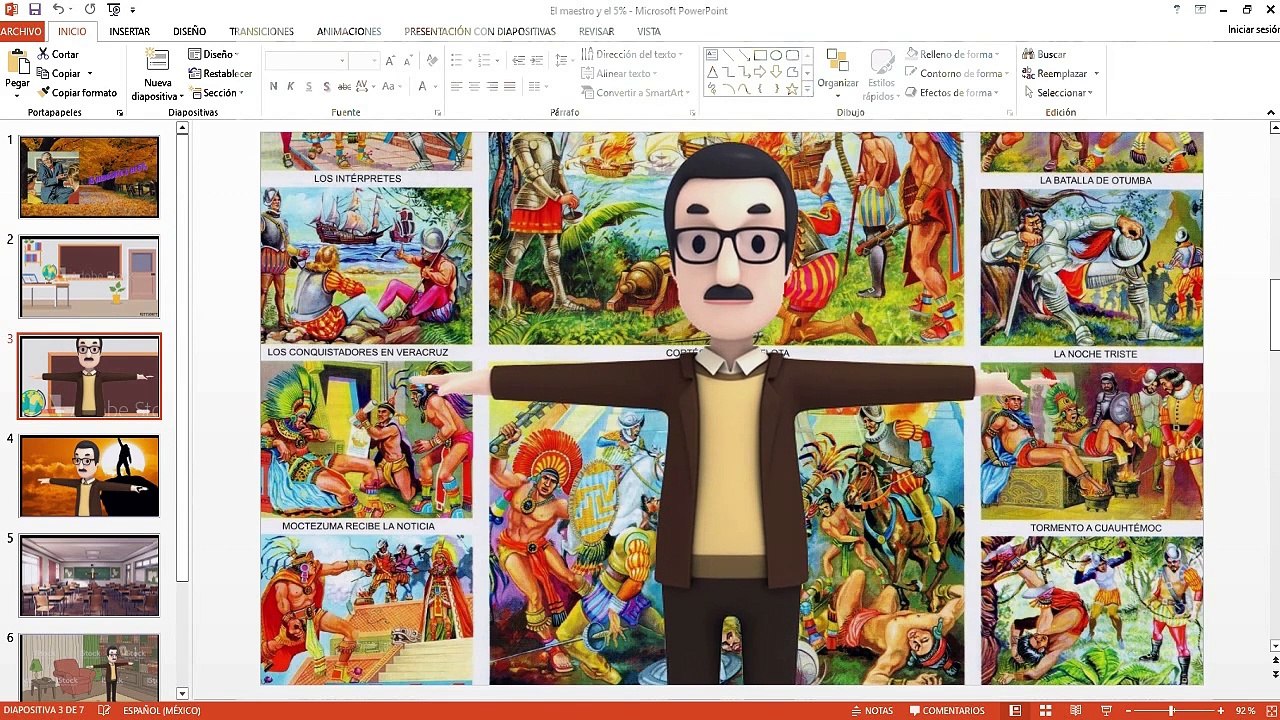This screenshot has height=720, width=1280.
Task: Open the ARCHIVO tab
Action: 21,31
